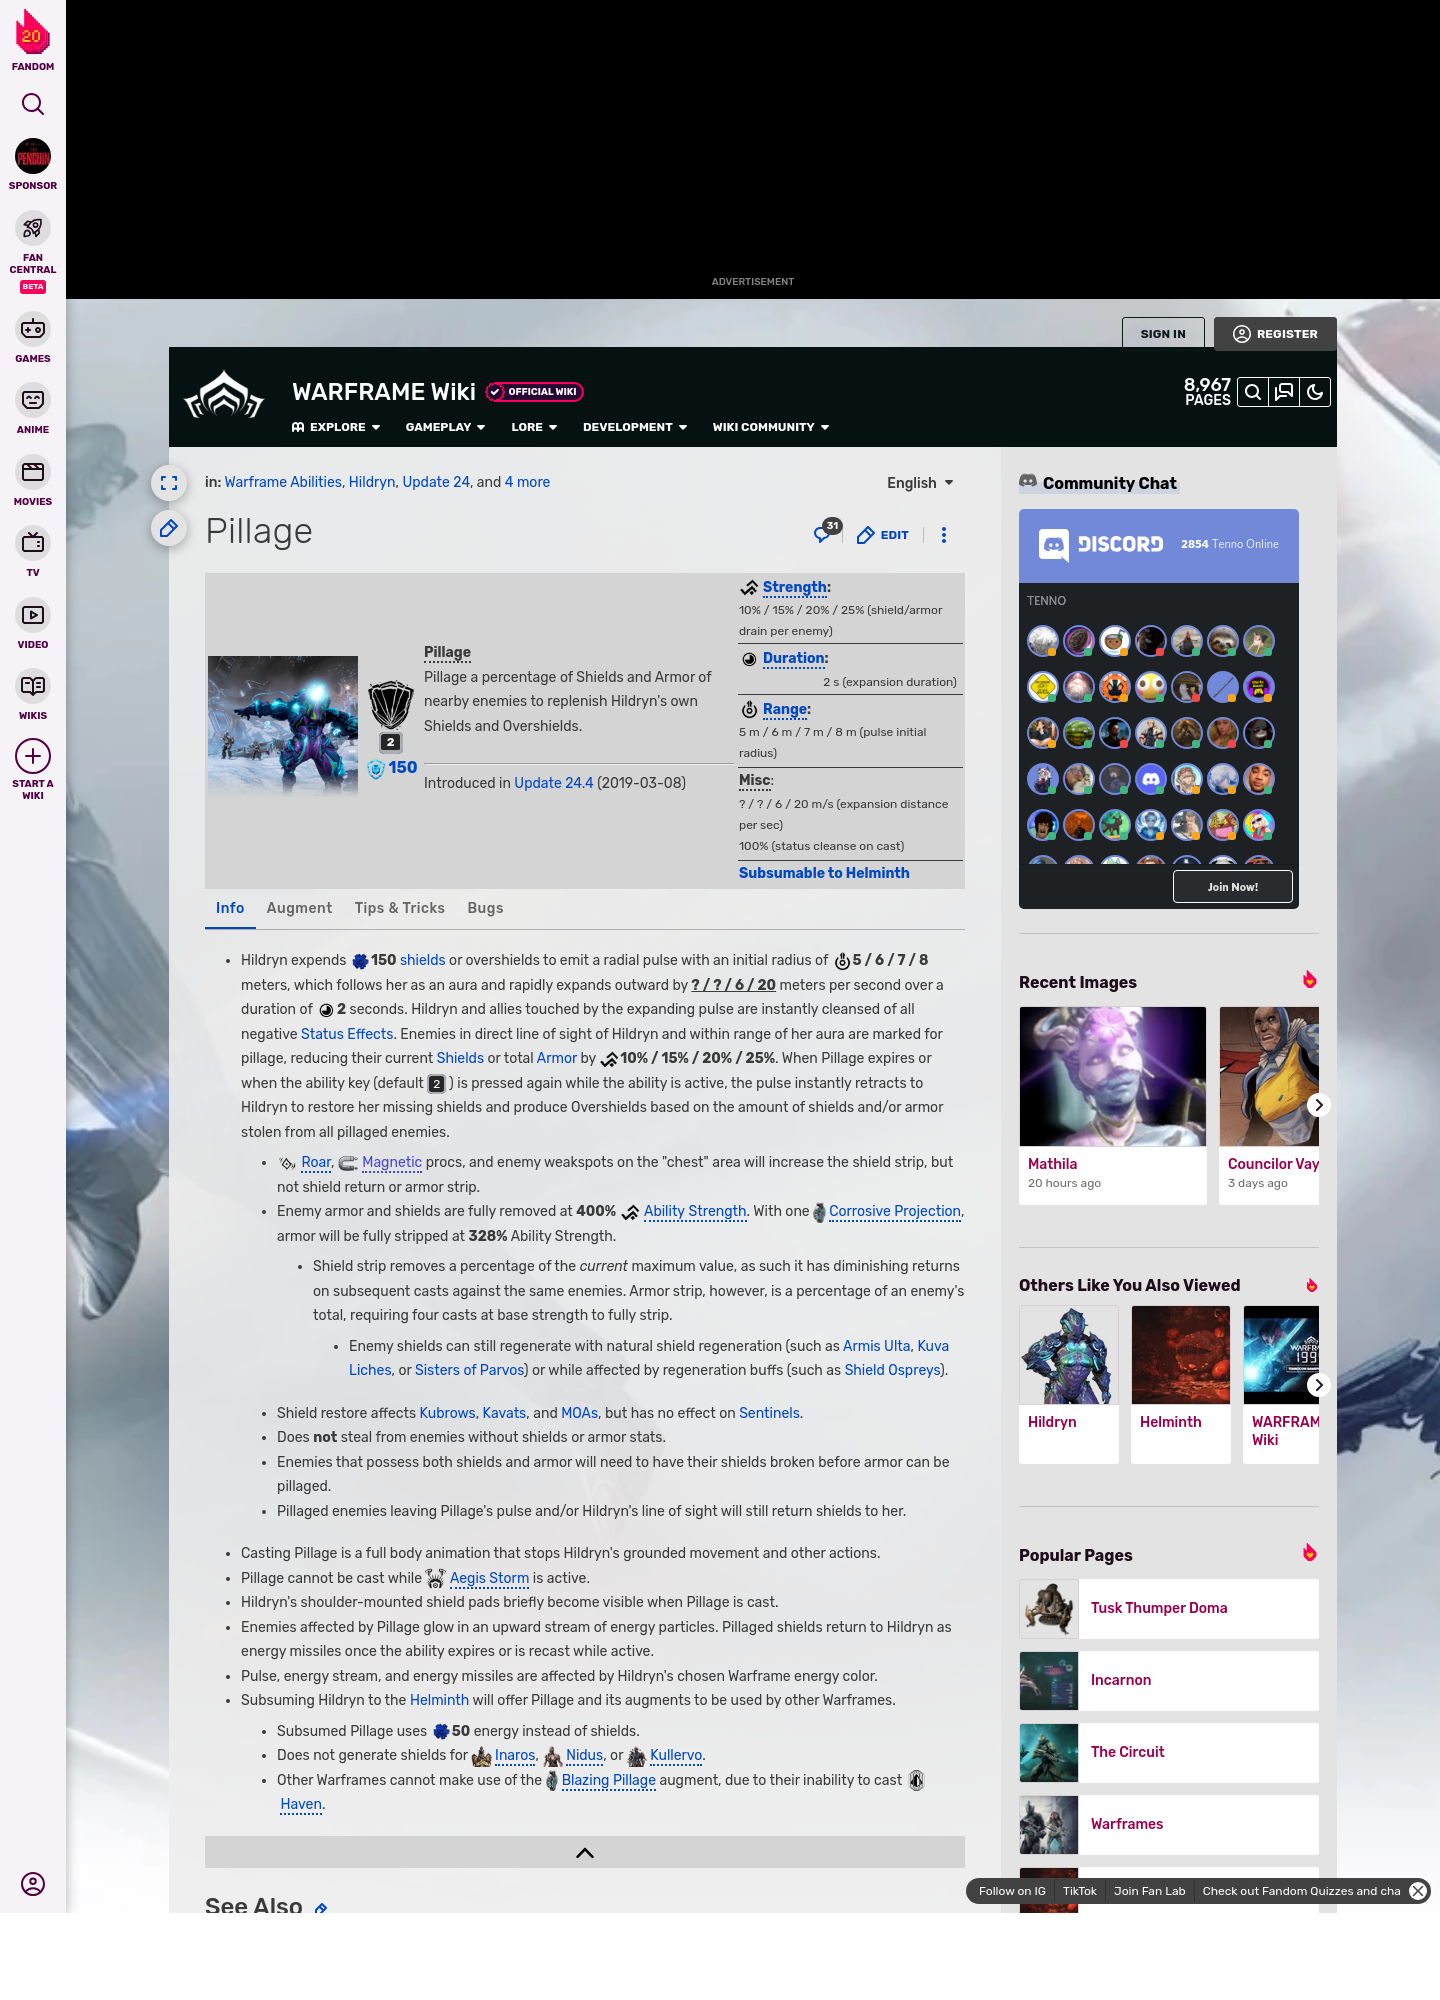Open the page more-actions kebab menu
Screen dimensions: 1440x2000
pos(944,535)
